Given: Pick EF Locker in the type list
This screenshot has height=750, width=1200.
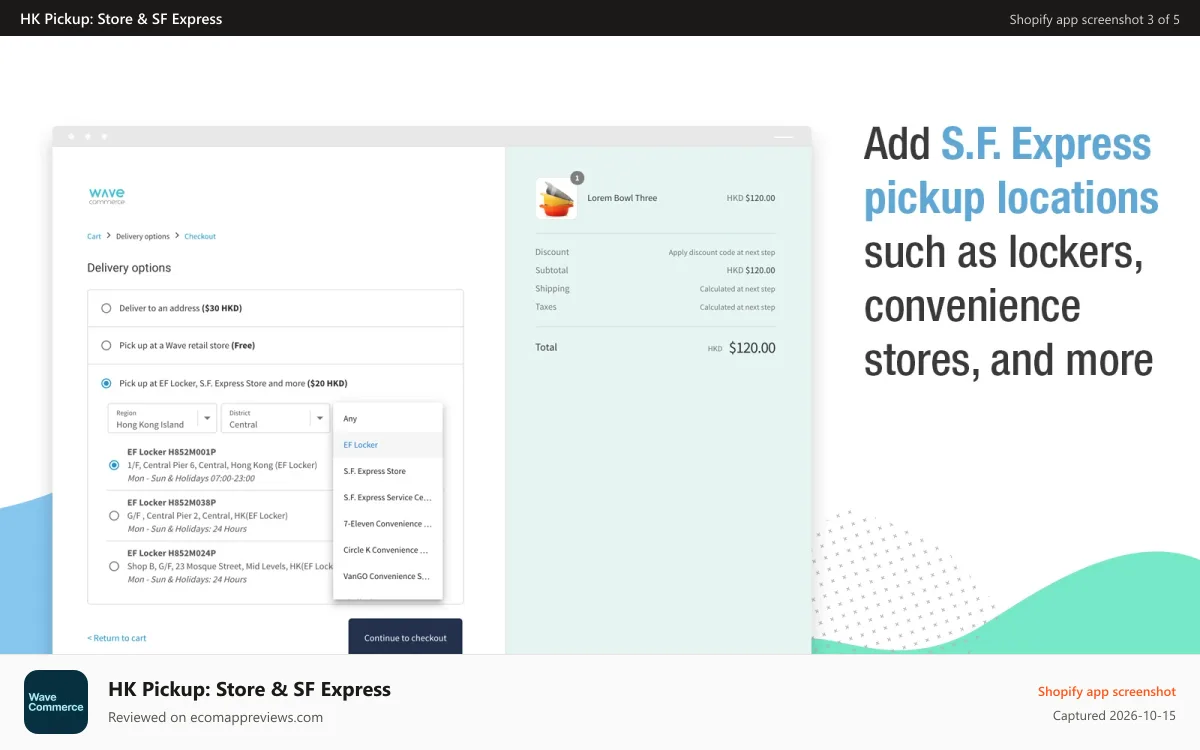Looking at the screenshot, I should click(388, 445).
